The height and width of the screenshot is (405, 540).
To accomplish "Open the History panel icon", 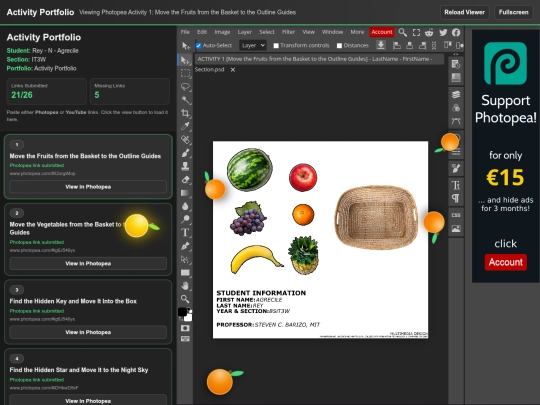I will [x=456, y=64].
